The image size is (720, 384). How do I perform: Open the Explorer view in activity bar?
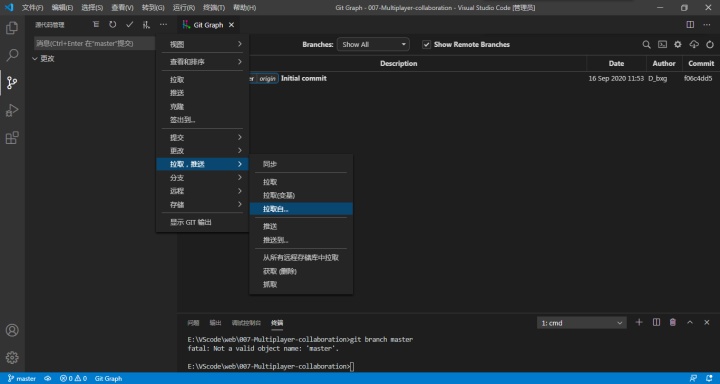click(x=12, y=28)
